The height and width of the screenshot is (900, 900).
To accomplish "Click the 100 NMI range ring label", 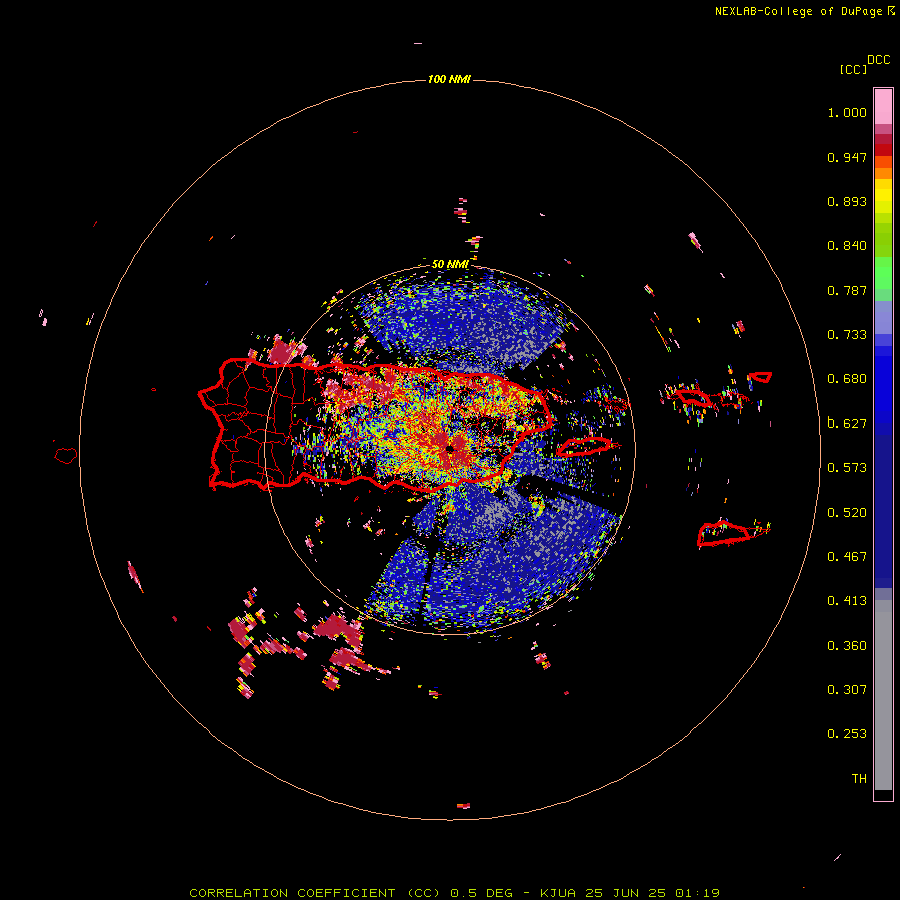I will click(x=449, y=79).
